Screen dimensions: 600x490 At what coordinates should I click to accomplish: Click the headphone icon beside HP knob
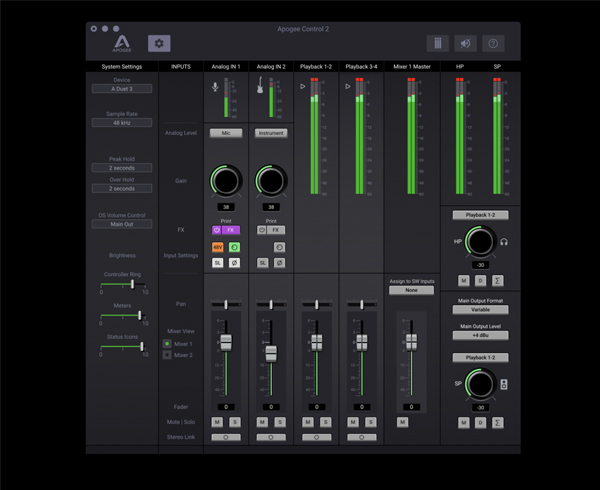click(504, 242)
